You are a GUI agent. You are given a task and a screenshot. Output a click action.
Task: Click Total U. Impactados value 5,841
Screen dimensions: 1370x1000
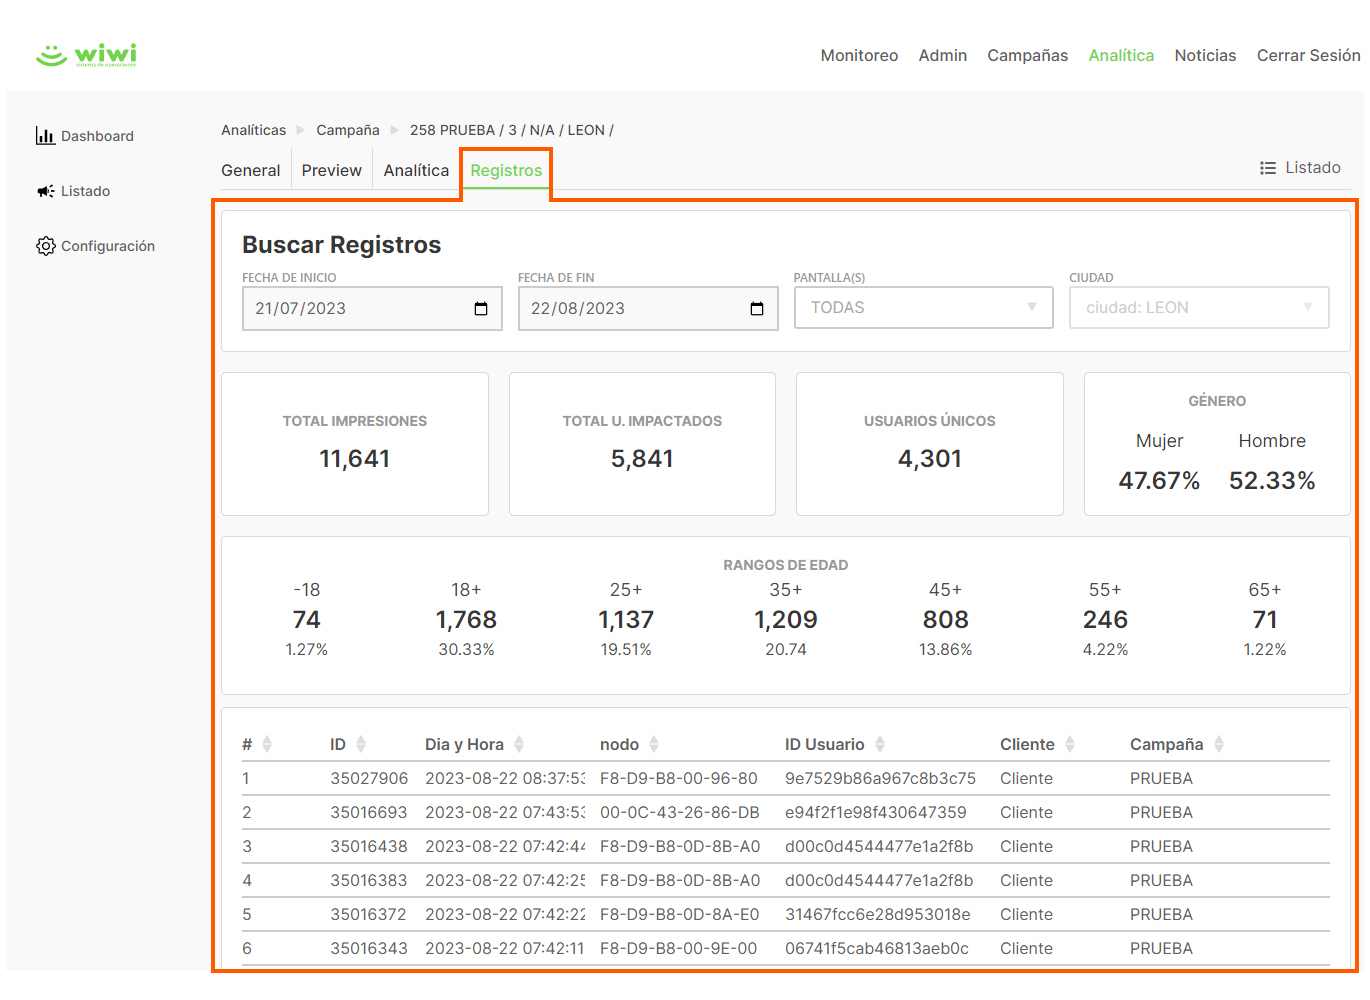(642, 459)
